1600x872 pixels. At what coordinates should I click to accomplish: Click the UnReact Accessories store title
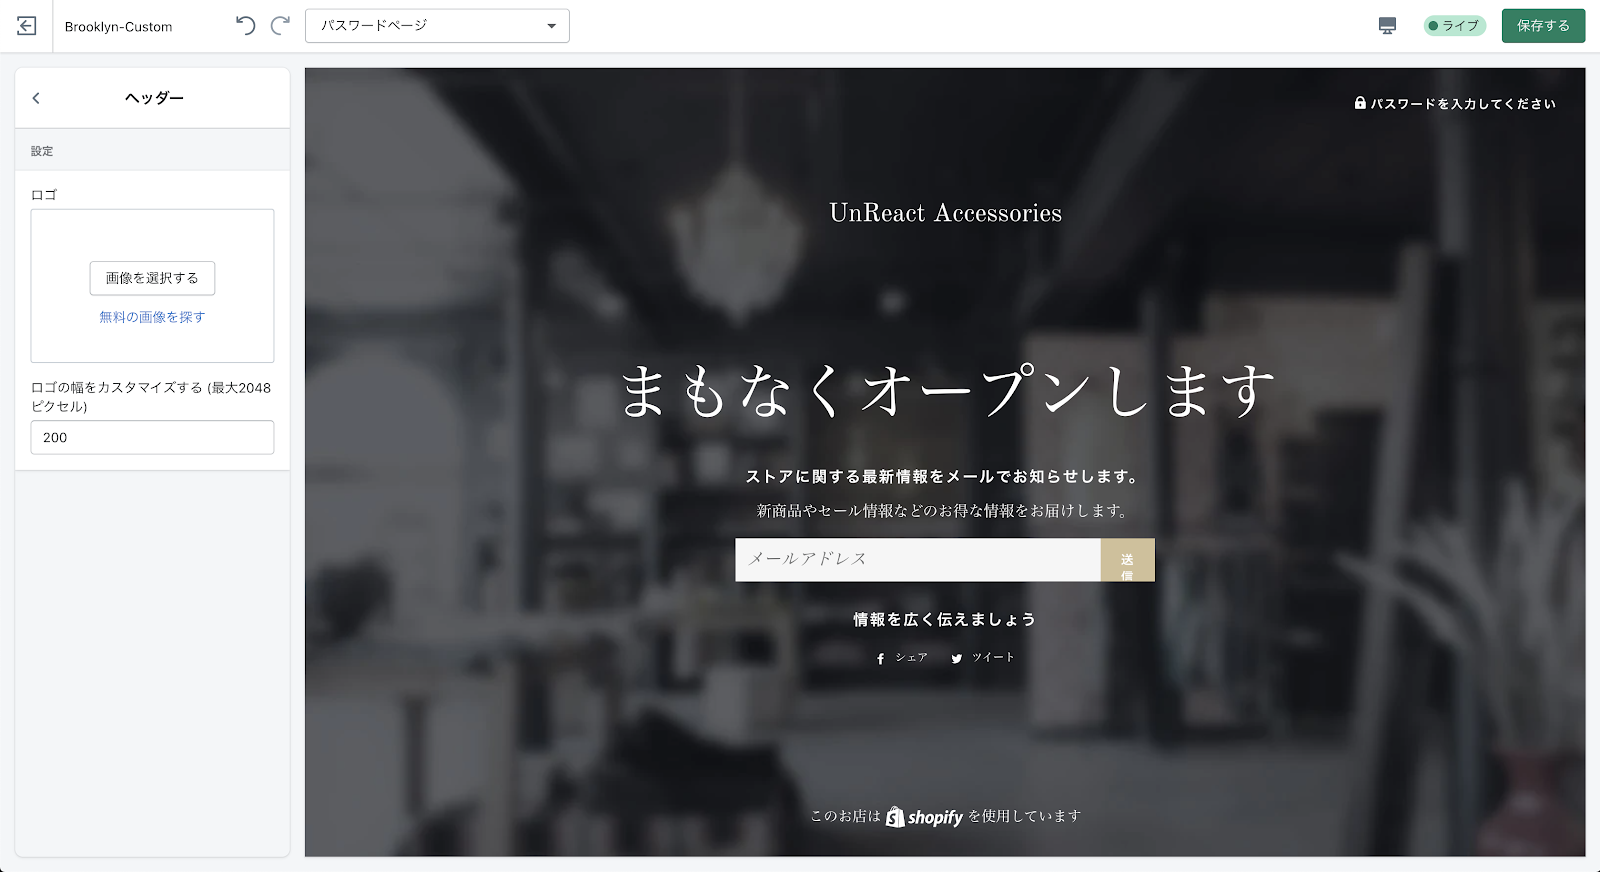[x=945, y=213]
